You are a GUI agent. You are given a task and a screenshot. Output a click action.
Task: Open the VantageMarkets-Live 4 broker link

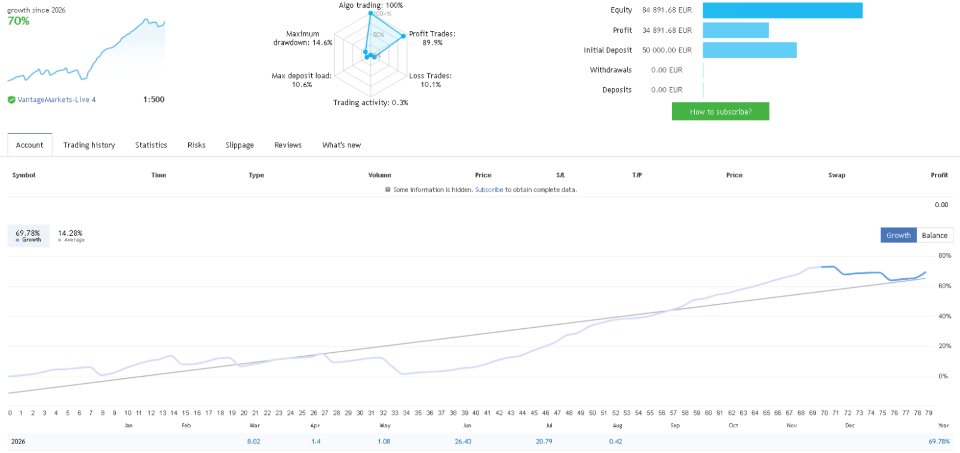coord(56,100)
